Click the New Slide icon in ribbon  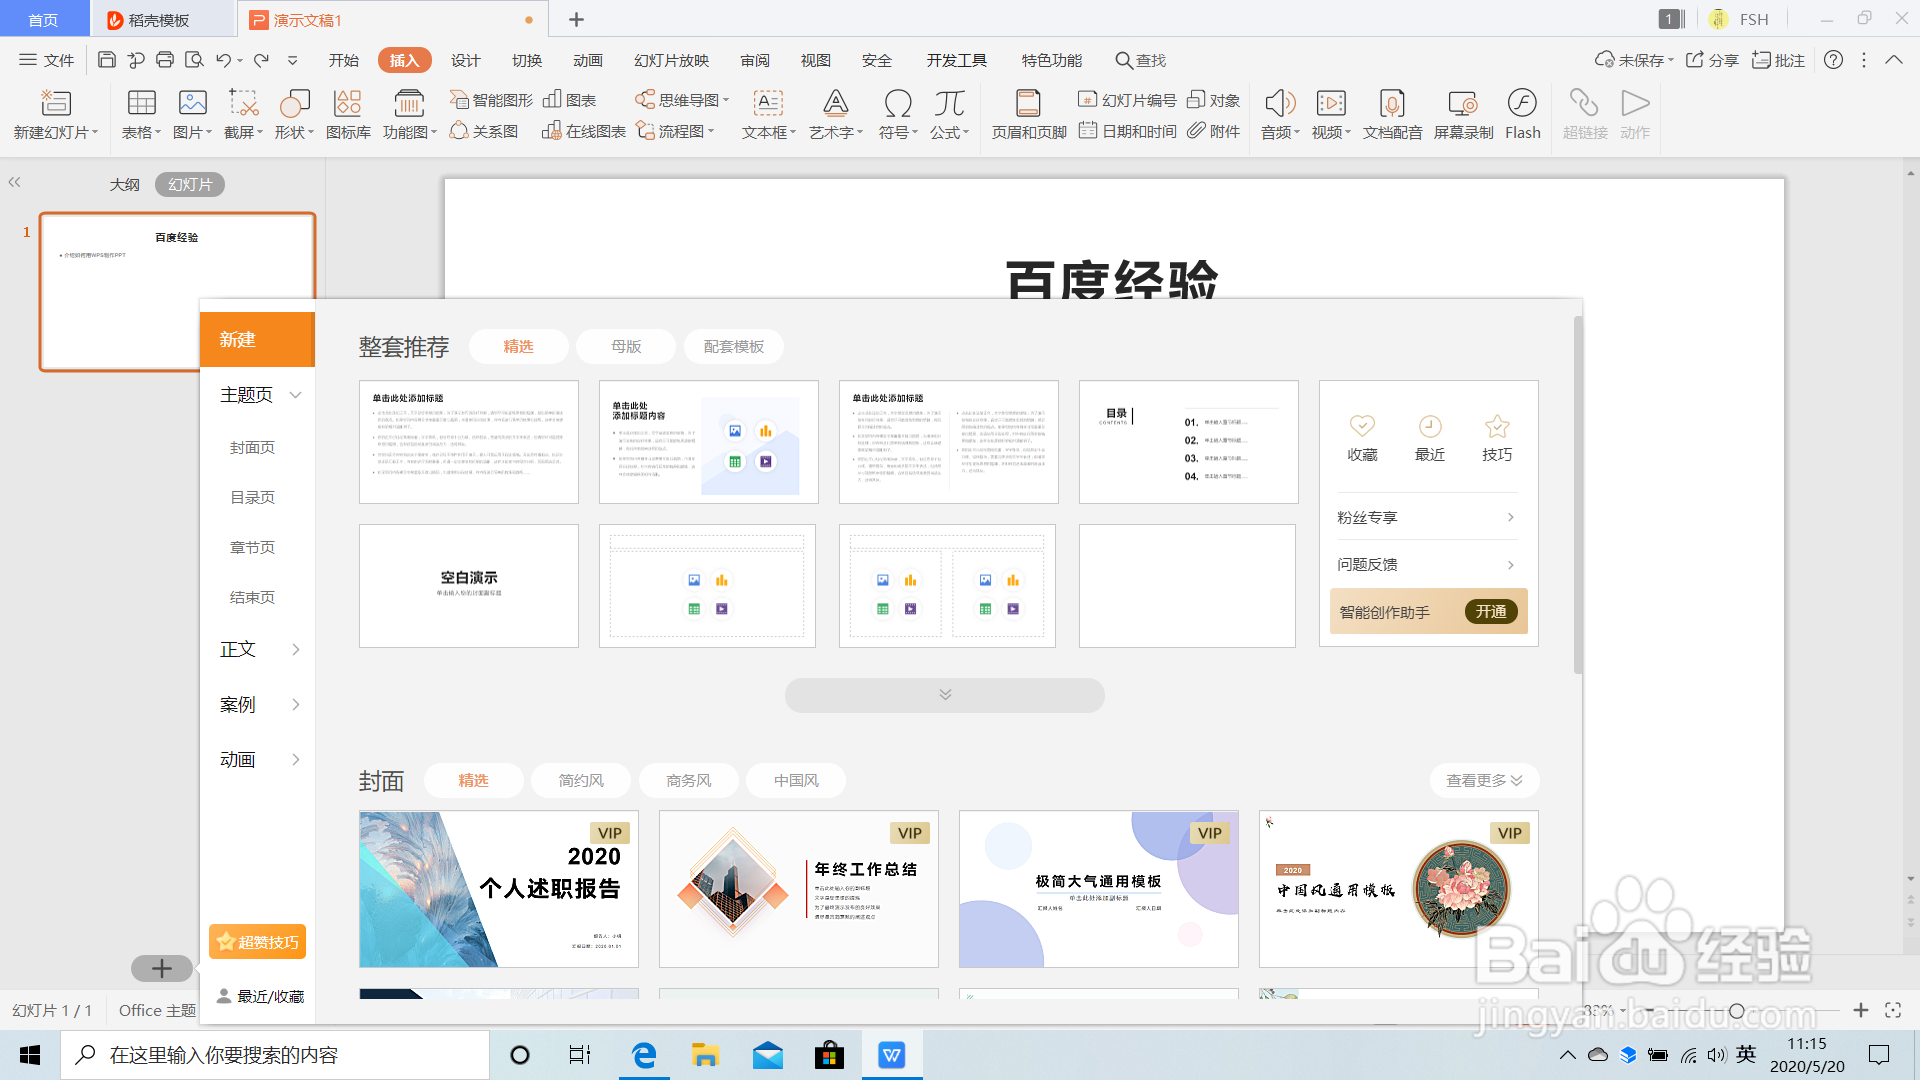point(55,103)
